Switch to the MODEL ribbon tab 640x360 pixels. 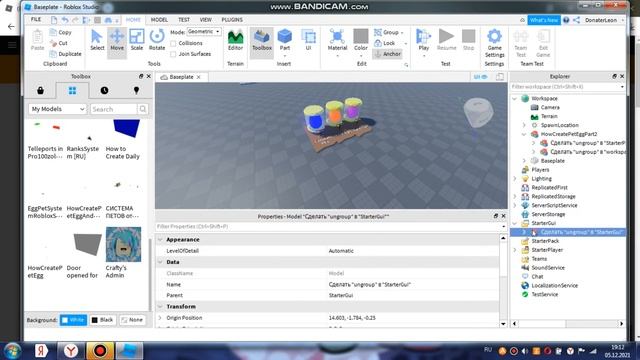point(159,20)
